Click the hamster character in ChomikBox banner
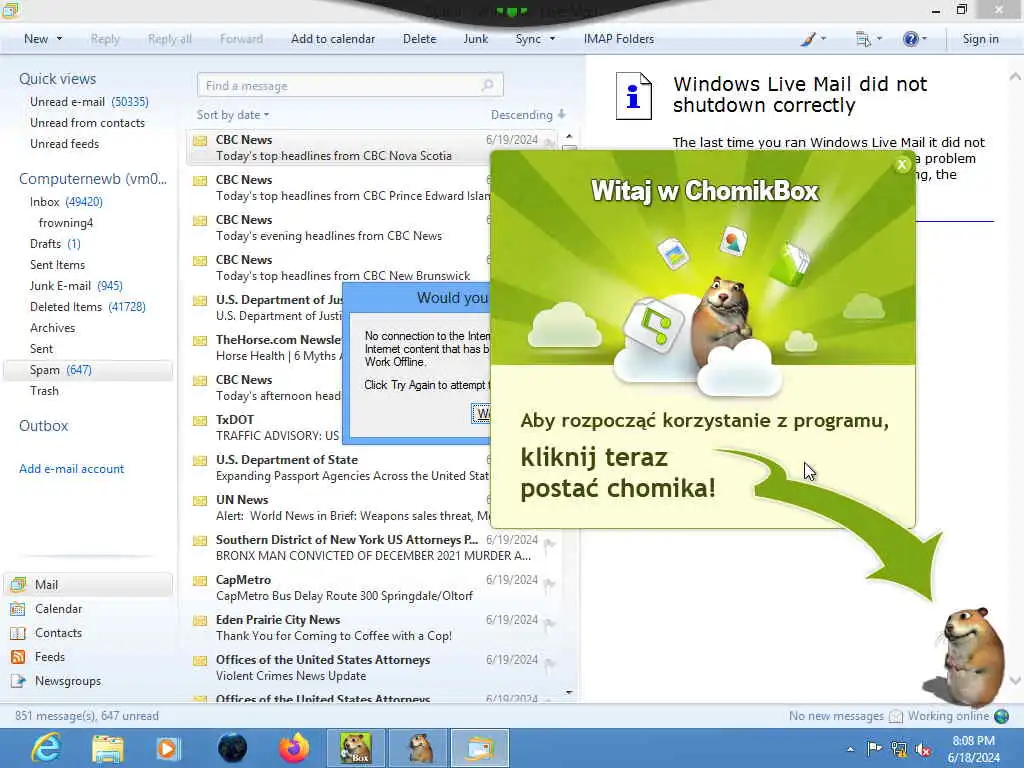This screenshot has height=768, width=1024. click(x=724, y=320)
